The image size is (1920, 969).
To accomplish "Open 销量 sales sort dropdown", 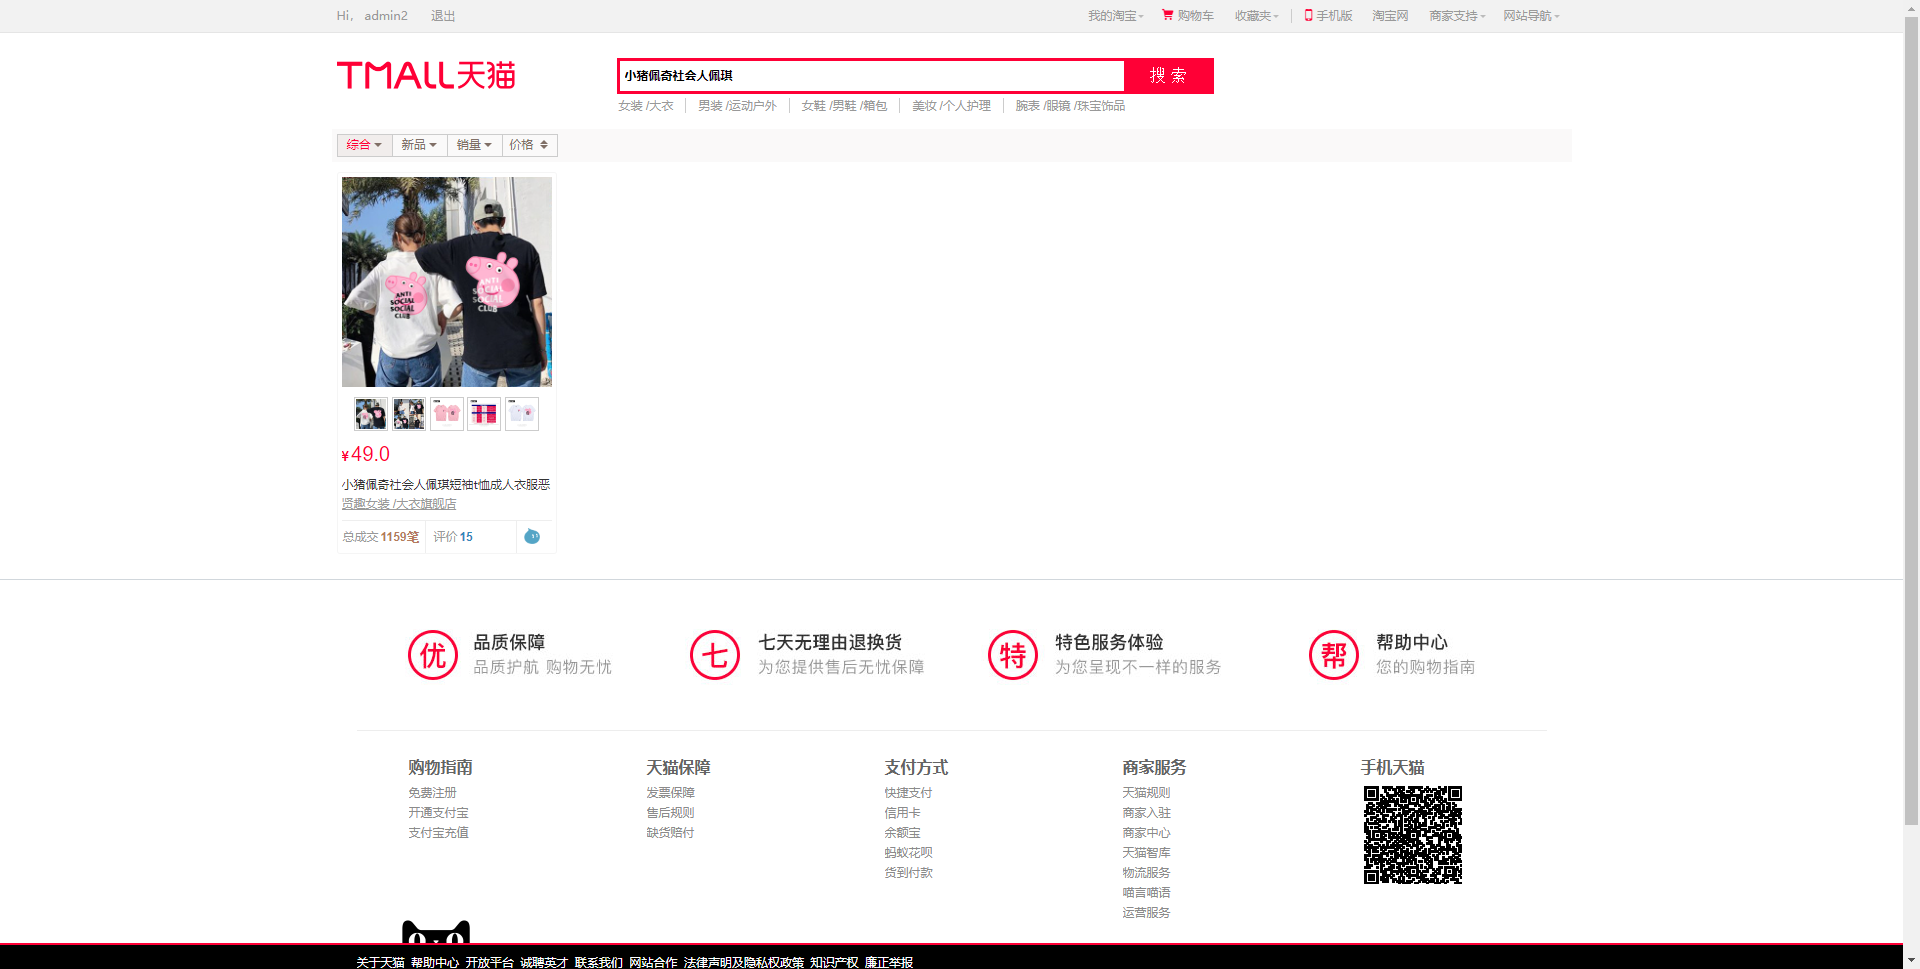I will [474, 145].
